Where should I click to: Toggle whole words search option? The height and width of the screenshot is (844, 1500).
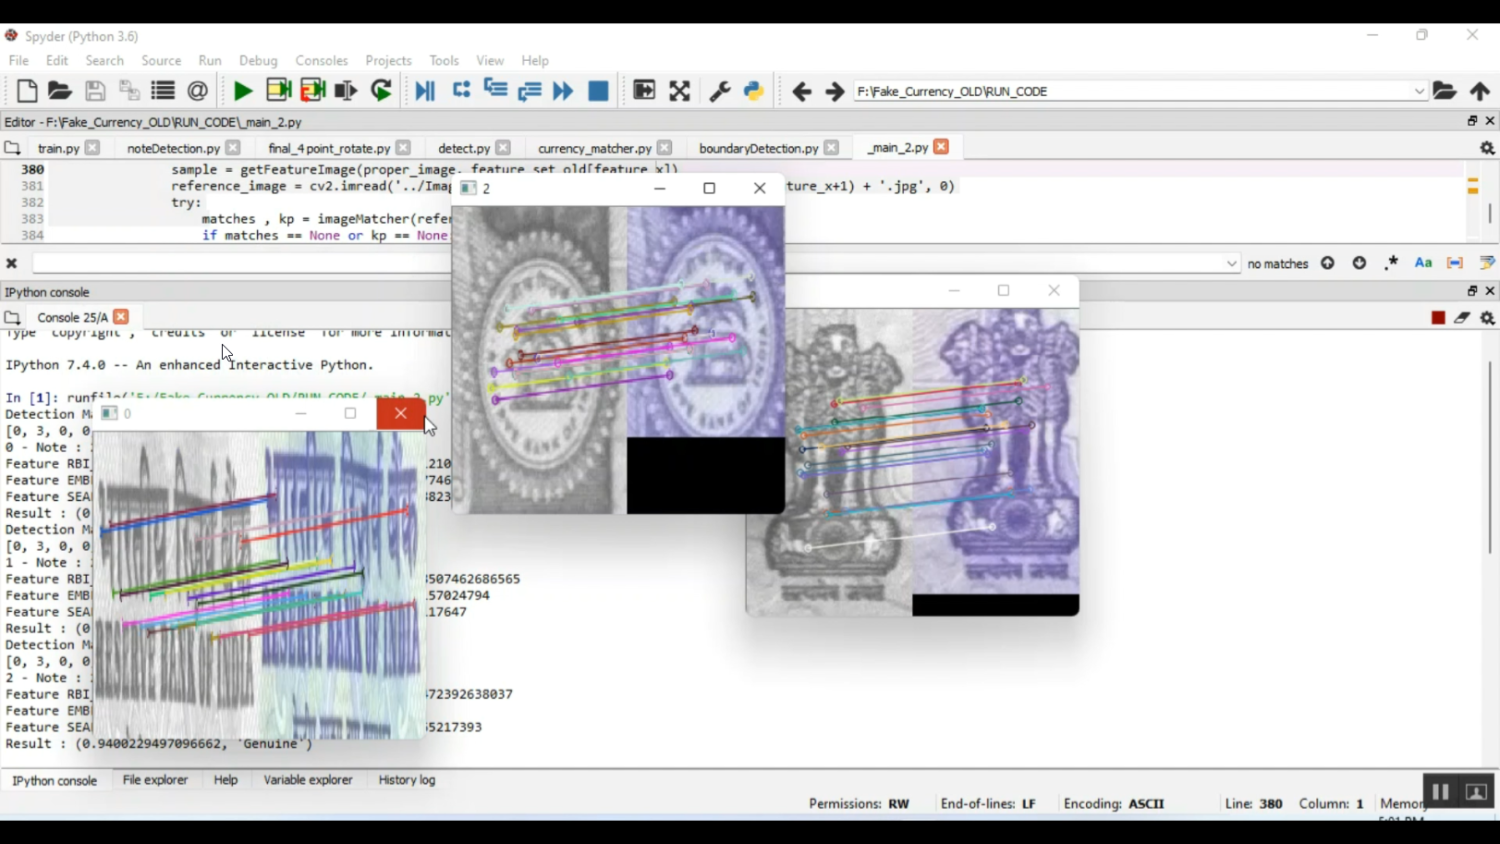click(1455, 263)
